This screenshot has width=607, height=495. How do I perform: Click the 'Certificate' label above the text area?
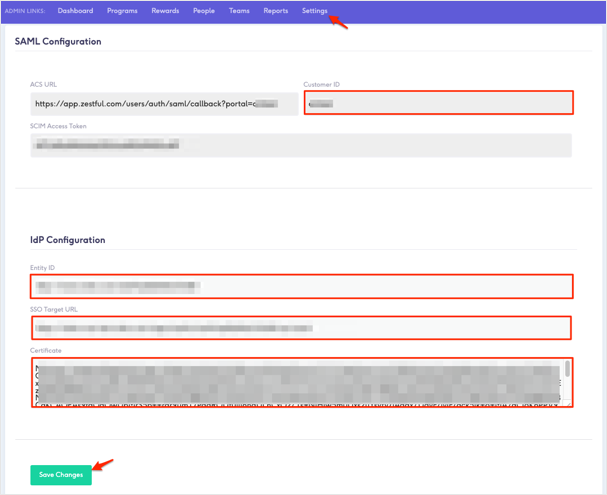coord(45,350)
